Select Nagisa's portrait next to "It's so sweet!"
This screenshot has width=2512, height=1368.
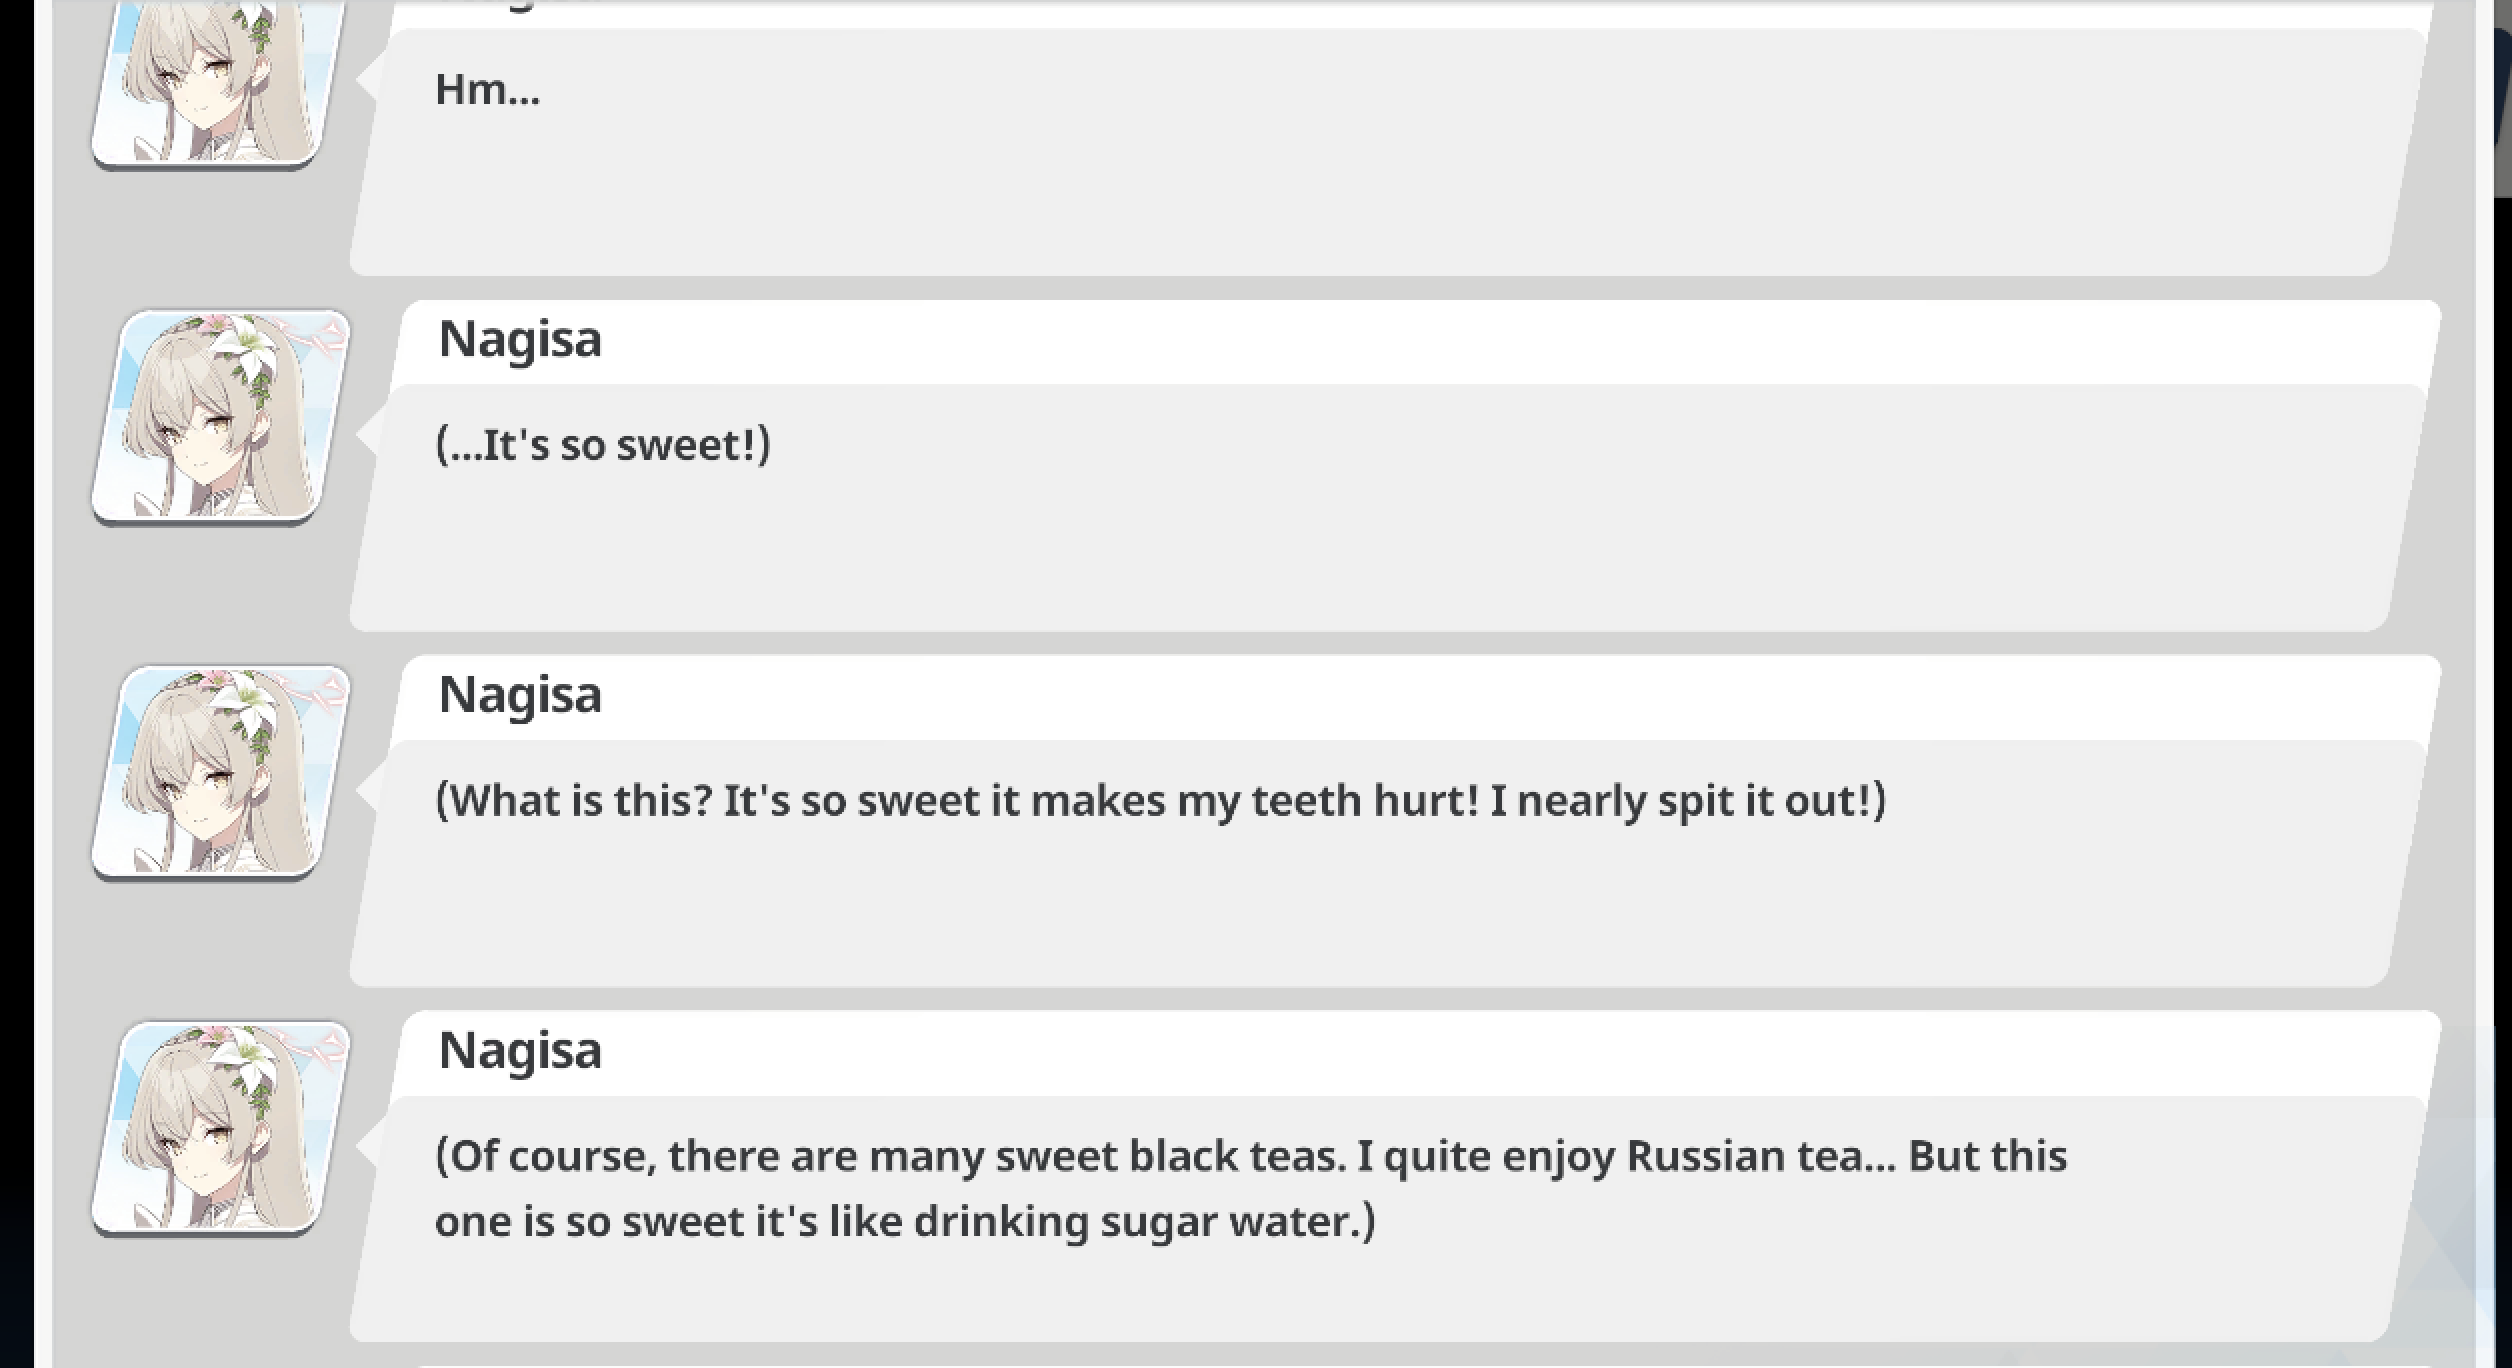(x=220, y=417)
